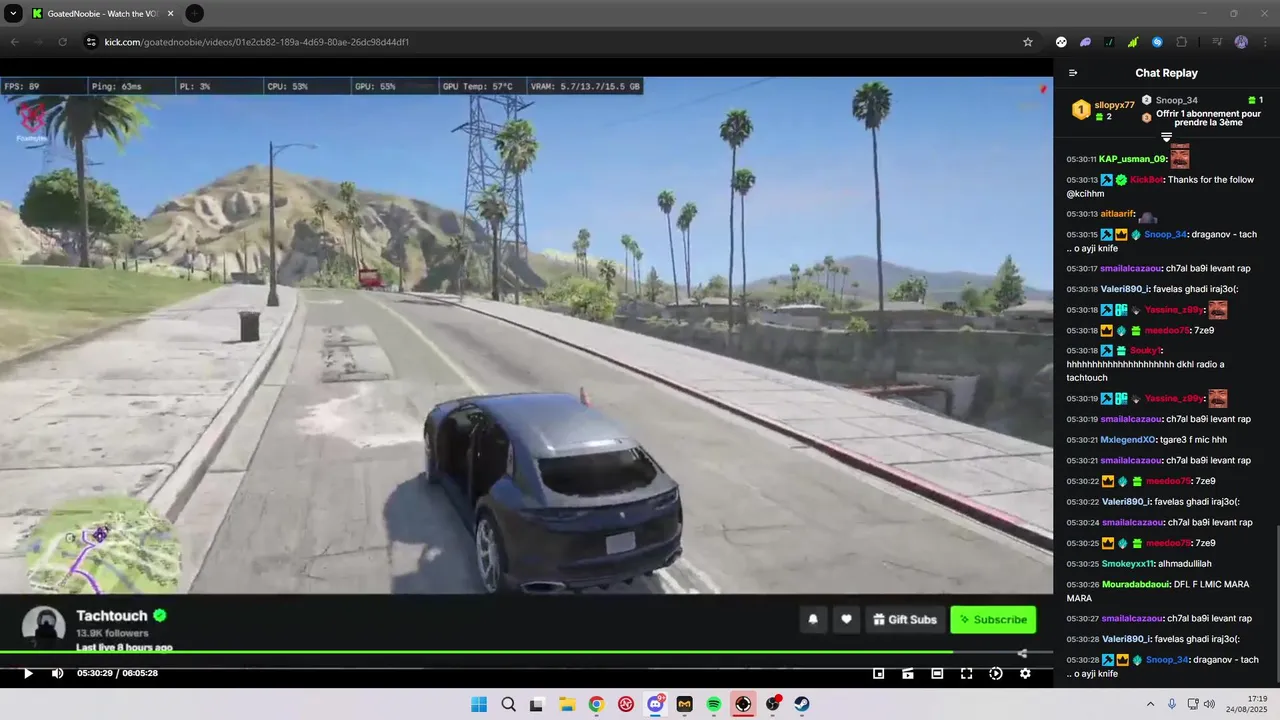Open the Tachtouch channel name link
The width and height of the screenshot is (1280, 720).
pos(112,616)
